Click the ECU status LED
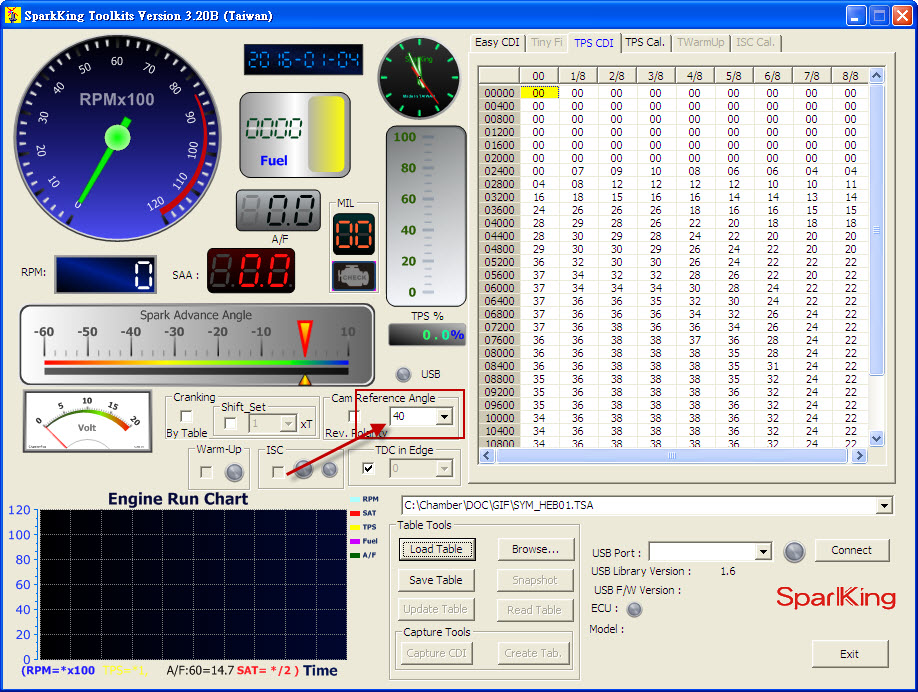918x692 pixels. (634, 609)
